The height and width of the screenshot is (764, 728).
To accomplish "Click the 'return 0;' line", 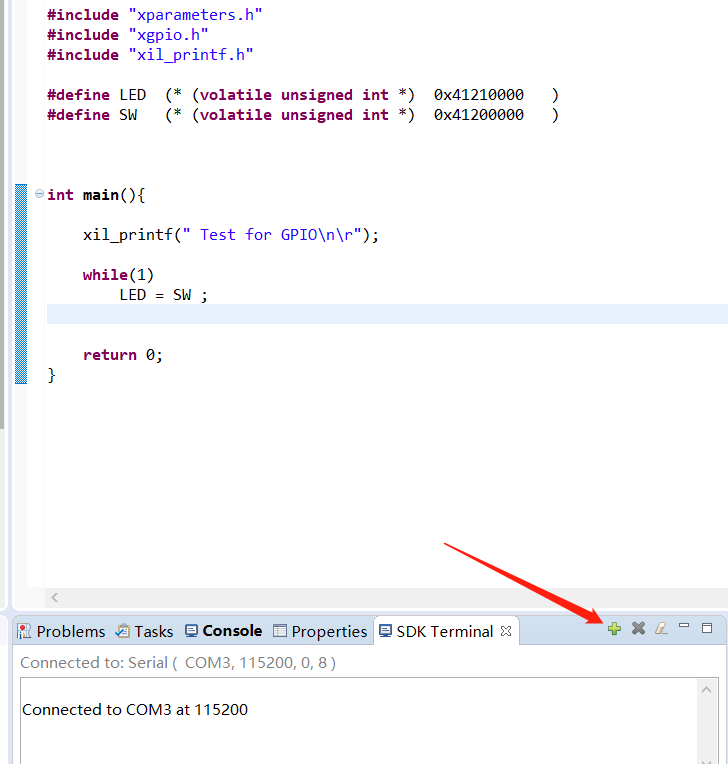I will (122, 355).
